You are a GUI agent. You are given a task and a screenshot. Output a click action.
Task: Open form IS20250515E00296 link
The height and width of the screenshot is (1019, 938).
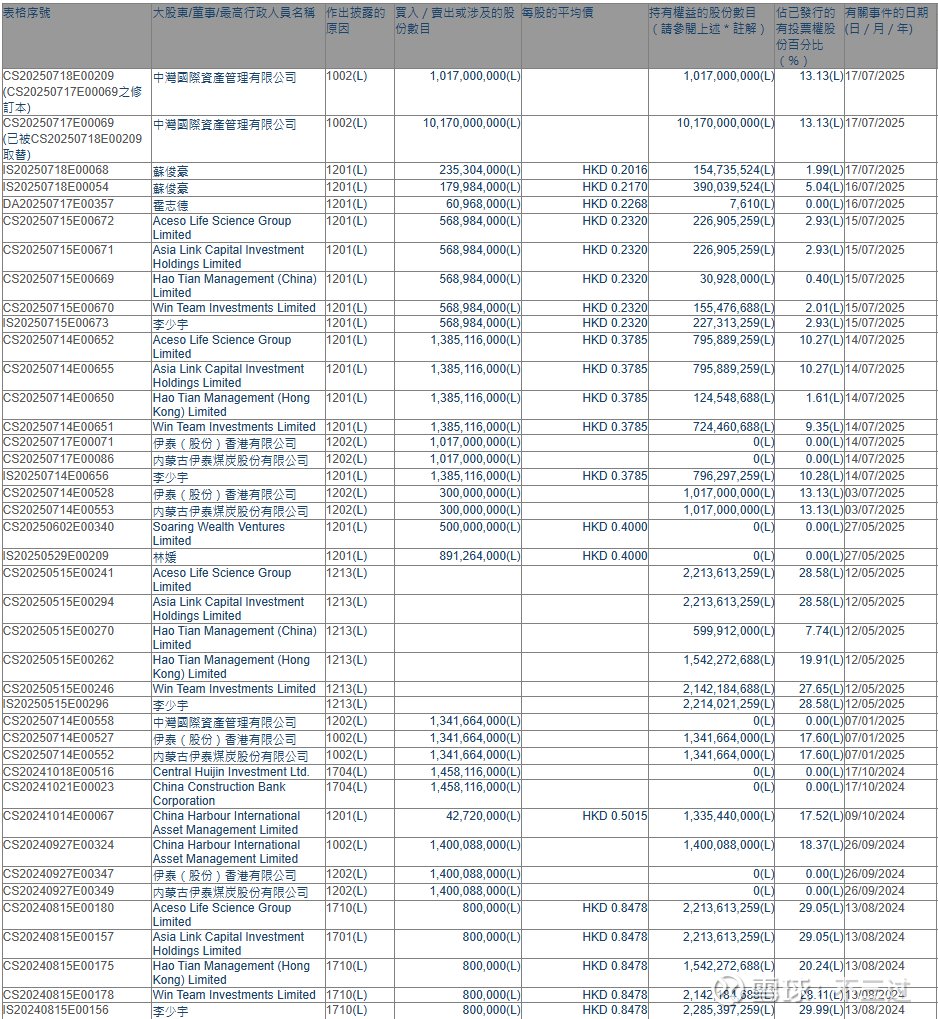(56, 704)
